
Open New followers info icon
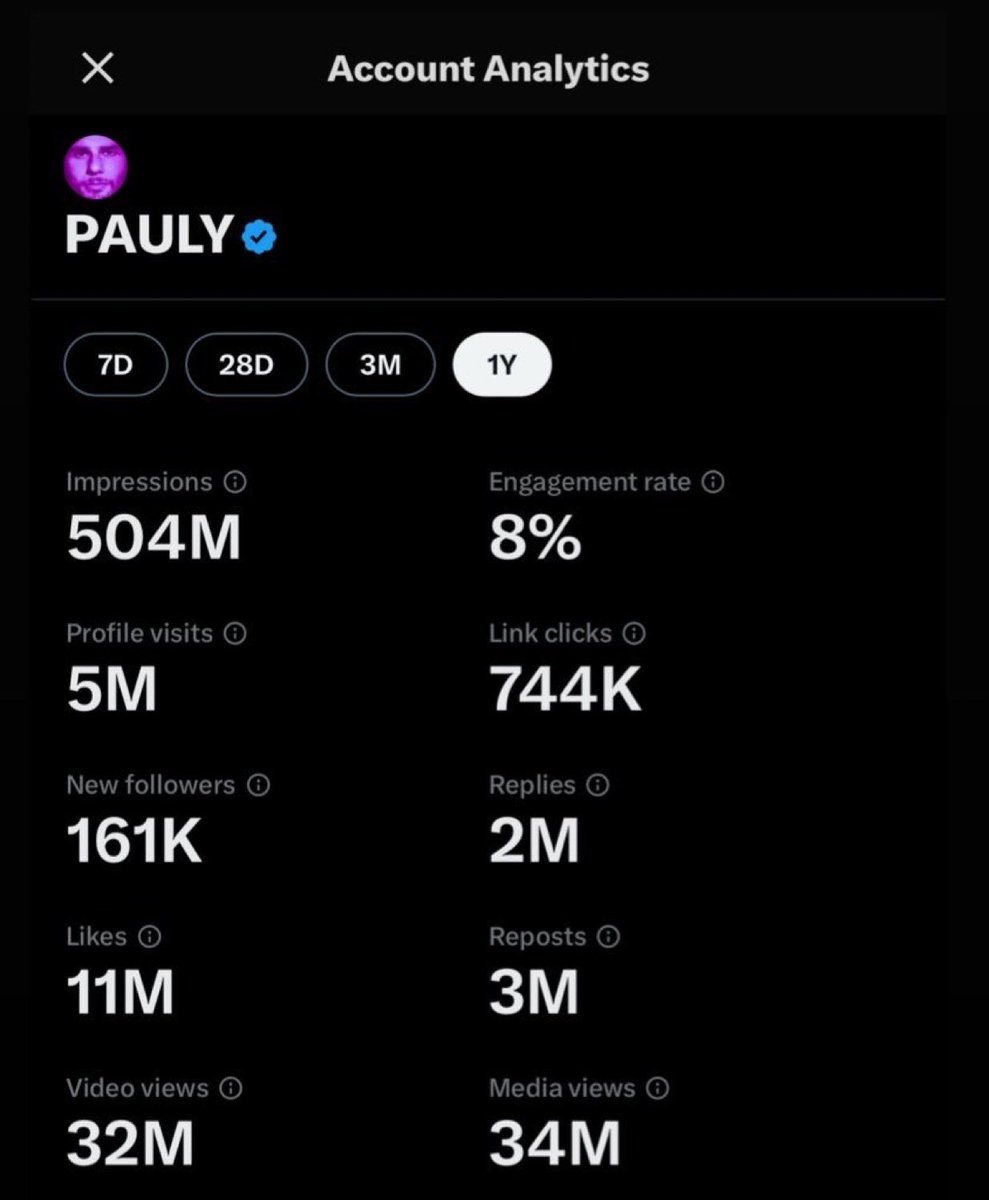pos(258,786)
